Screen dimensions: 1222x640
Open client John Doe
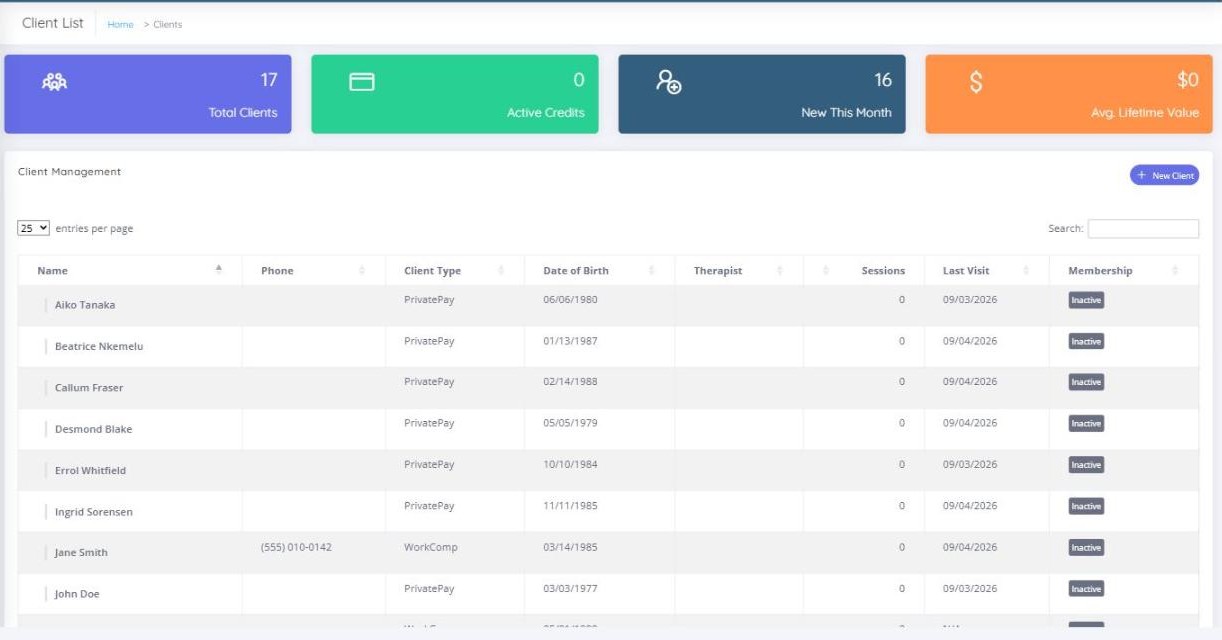click(x=77, y=594)
